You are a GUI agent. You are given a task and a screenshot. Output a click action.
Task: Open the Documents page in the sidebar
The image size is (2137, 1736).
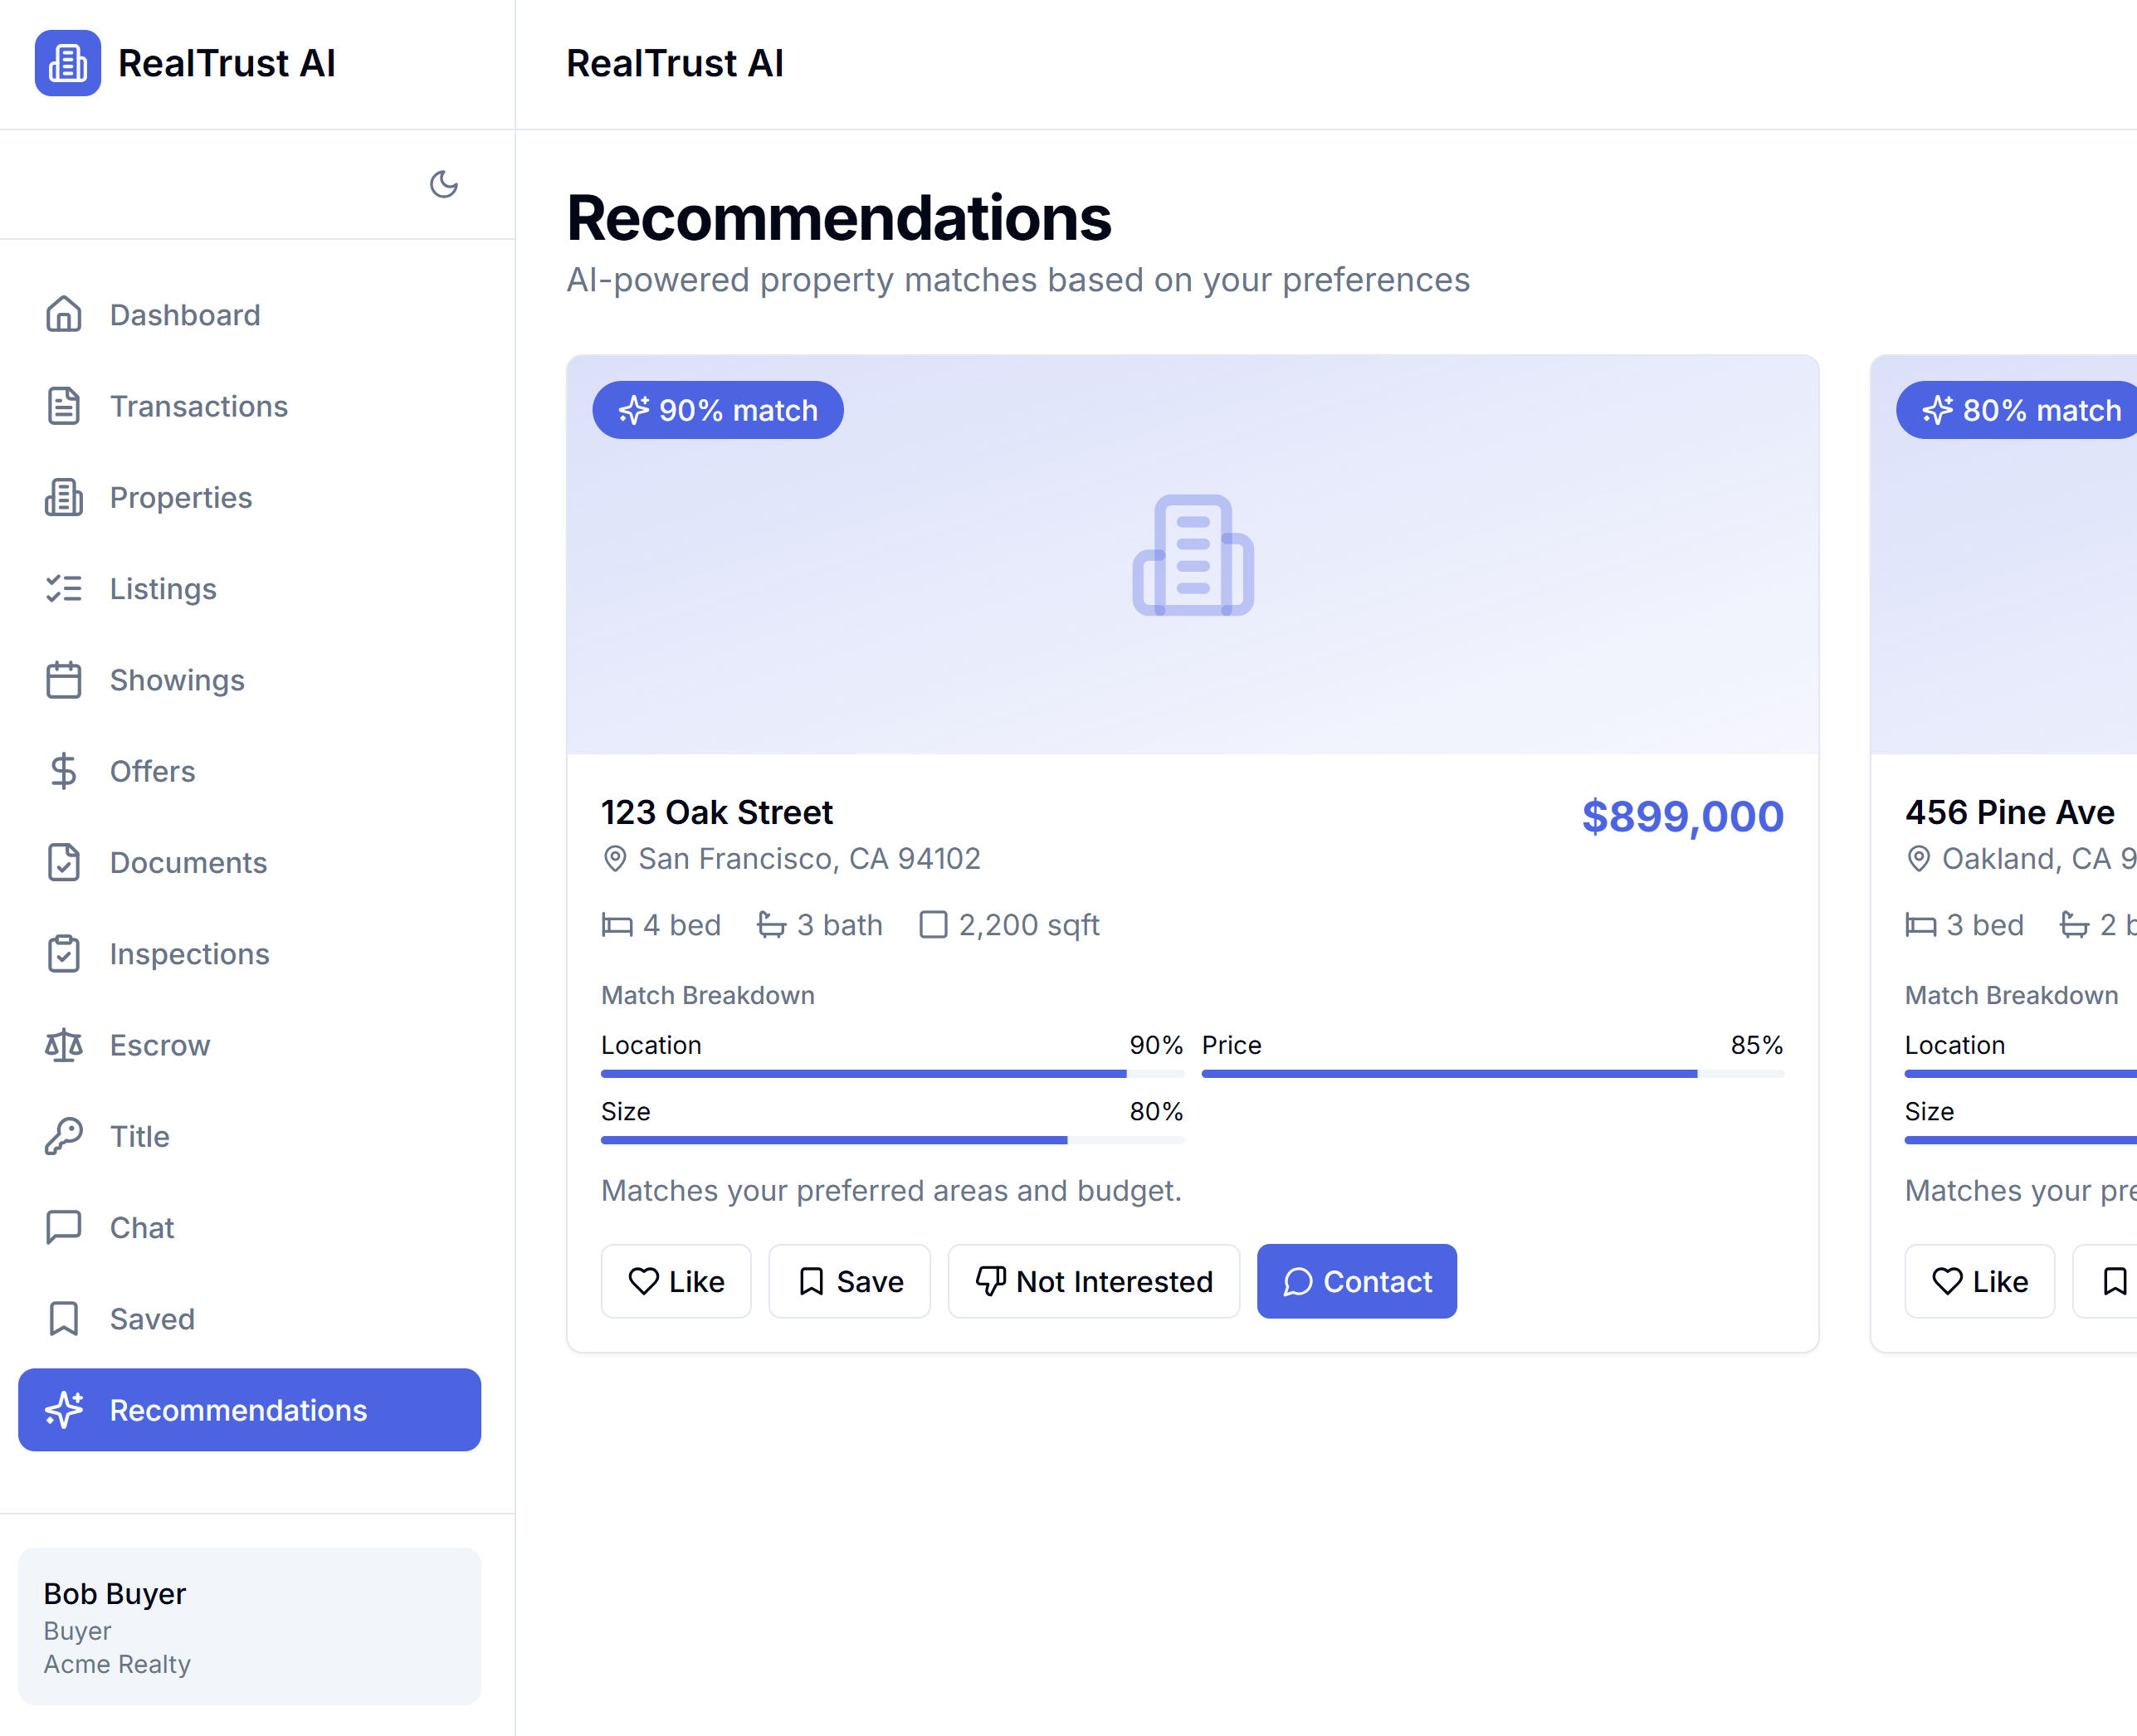coord(188,862)
